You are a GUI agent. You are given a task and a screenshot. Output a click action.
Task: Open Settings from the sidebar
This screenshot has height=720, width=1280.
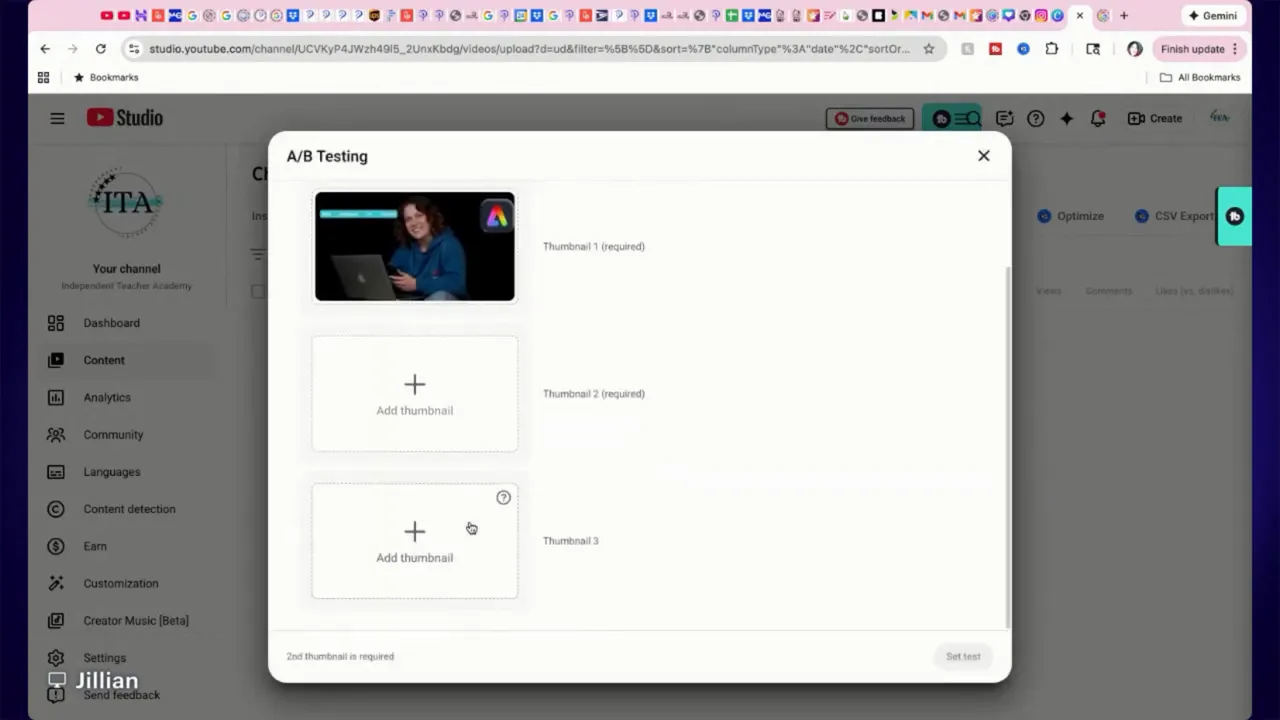pyautogui.click(x=104, y=657)
